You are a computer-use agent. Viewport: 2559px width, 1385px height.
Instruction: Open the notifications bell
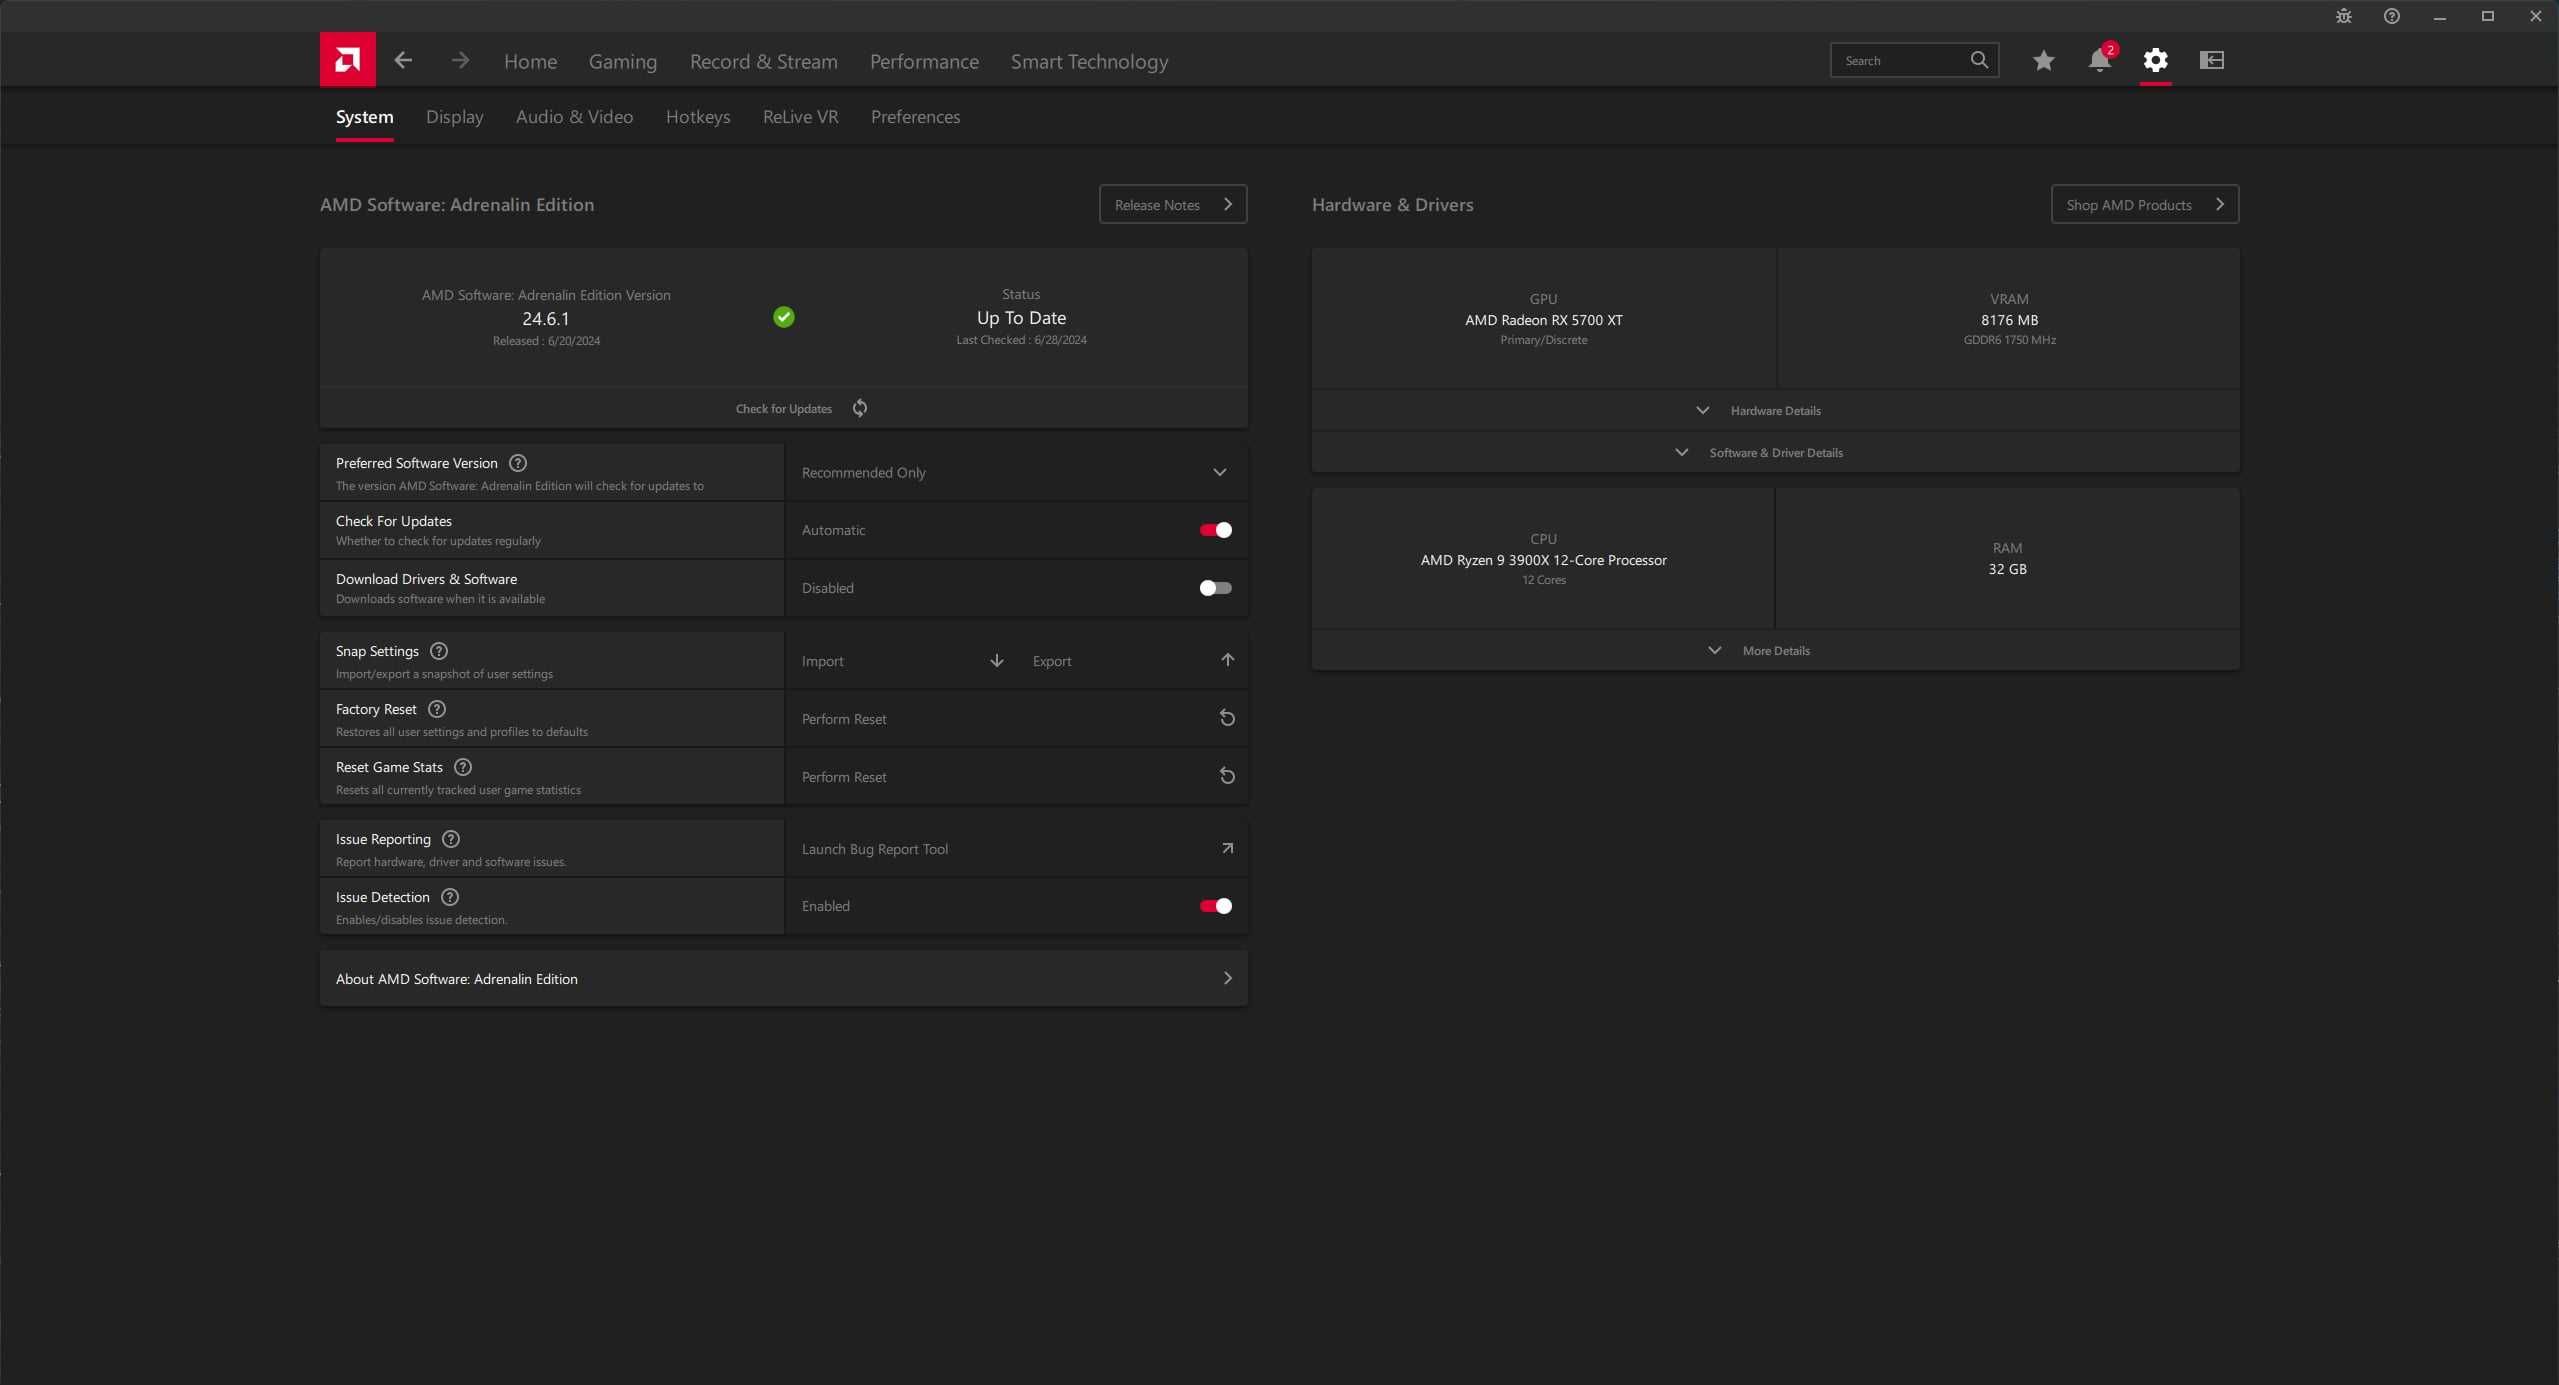click(x=2099, y=61)
